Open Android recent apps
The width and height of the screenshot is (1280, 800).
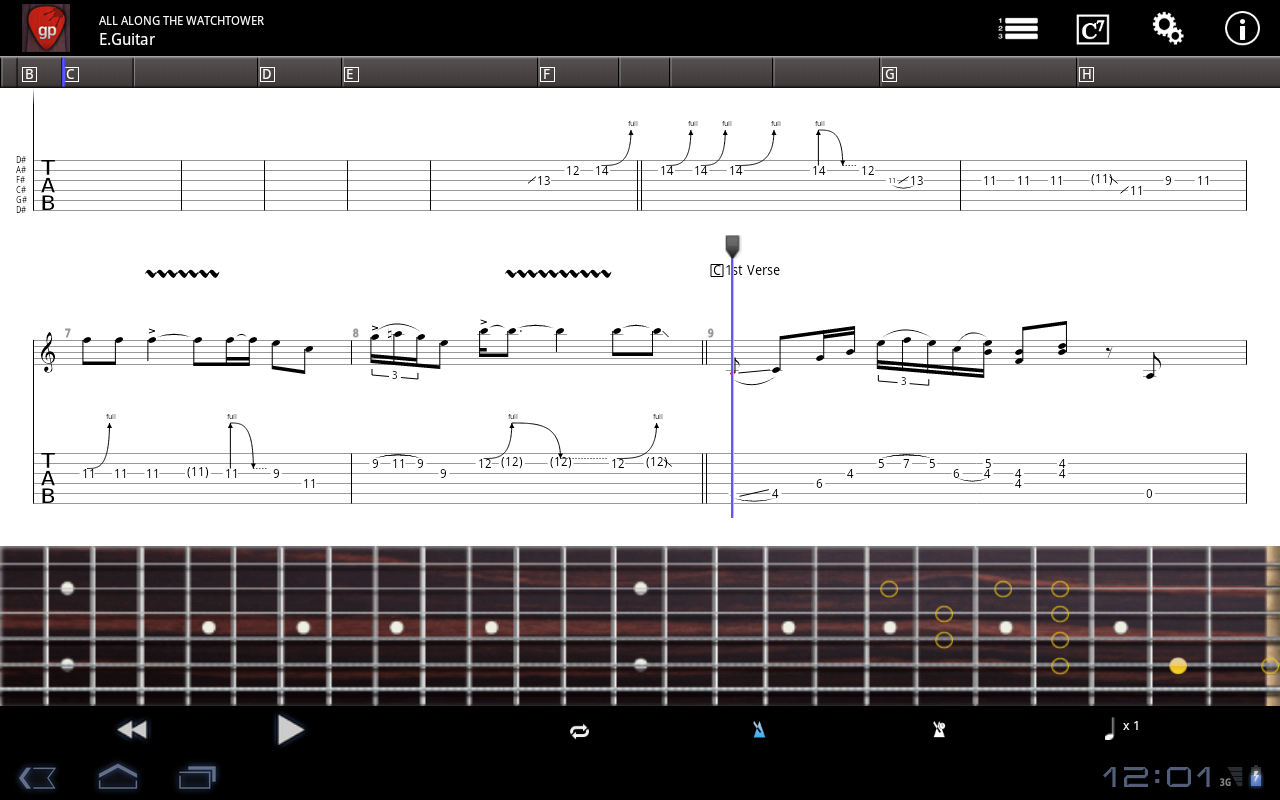click(197, 776)
